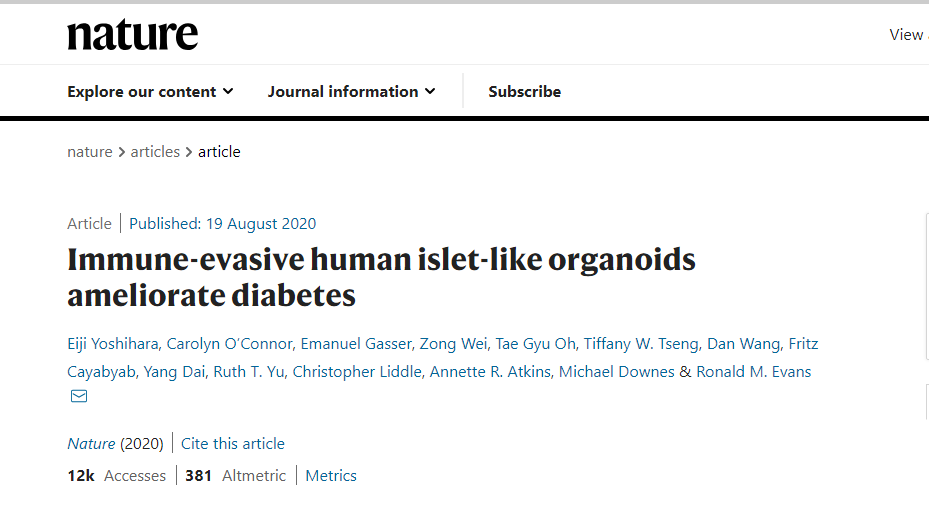929x520 pixels.
Task: Click author Emanuel Gasser
Action: (x=357, y=344)
